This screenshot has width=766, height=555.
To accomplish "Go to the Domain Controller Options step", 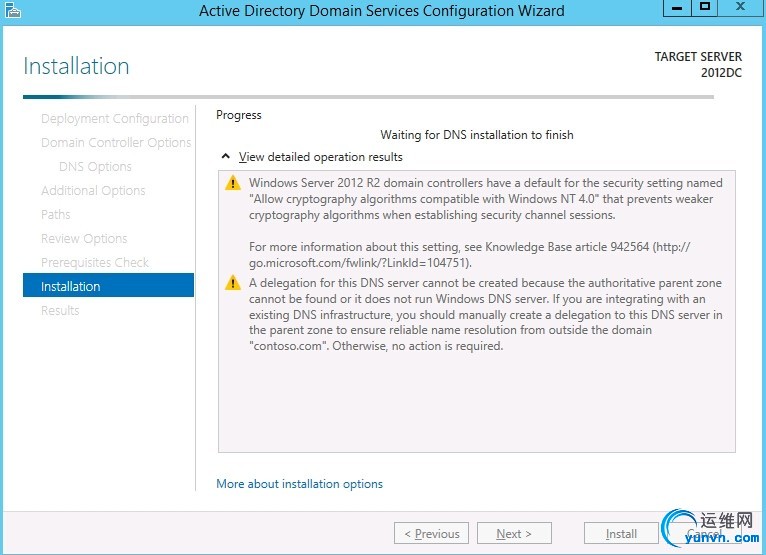I will coord(115,143).
